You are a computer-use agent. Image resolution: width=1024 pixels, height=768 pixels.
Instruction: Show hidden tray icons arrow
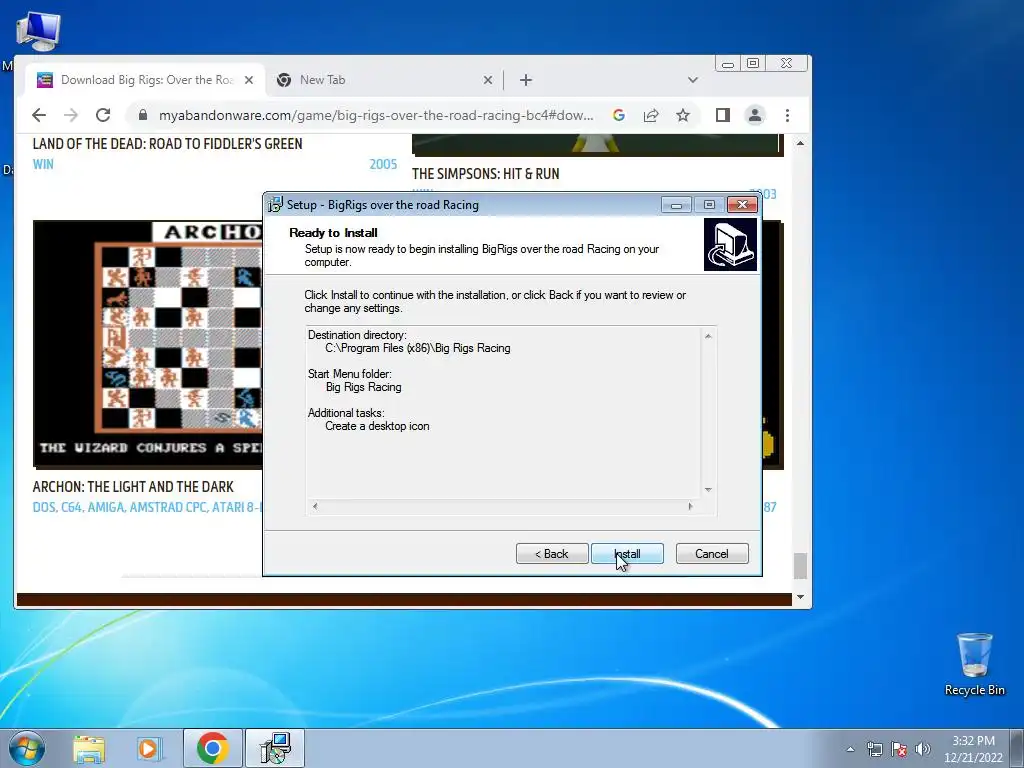850,749
